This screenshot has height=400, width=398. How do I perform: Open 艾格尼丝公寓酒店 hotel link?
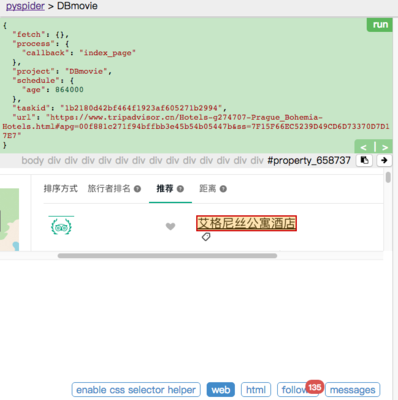(x=246, y=223)
